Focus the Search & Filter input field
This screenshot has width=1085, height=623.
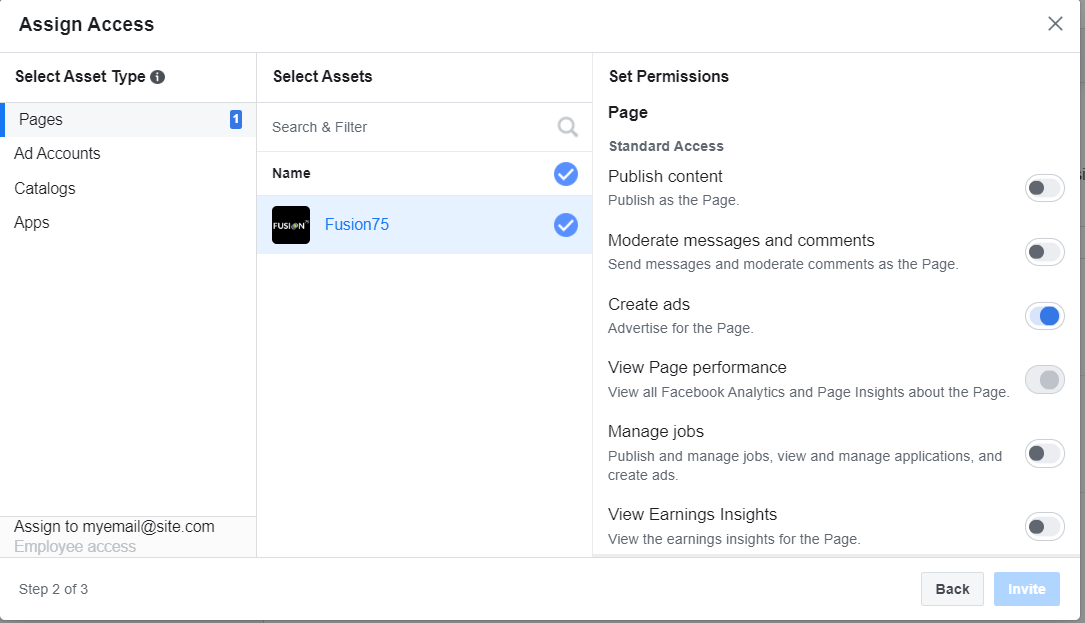tap(410, 127)
